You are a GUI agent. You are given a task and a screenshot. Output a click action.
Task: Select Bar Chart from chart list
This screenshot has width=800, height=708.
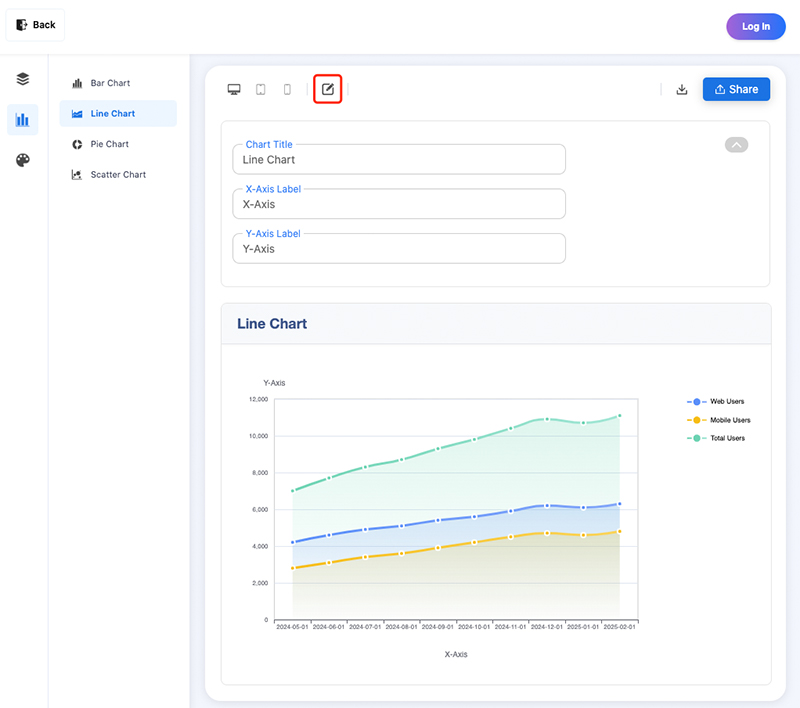pos(110,83)
